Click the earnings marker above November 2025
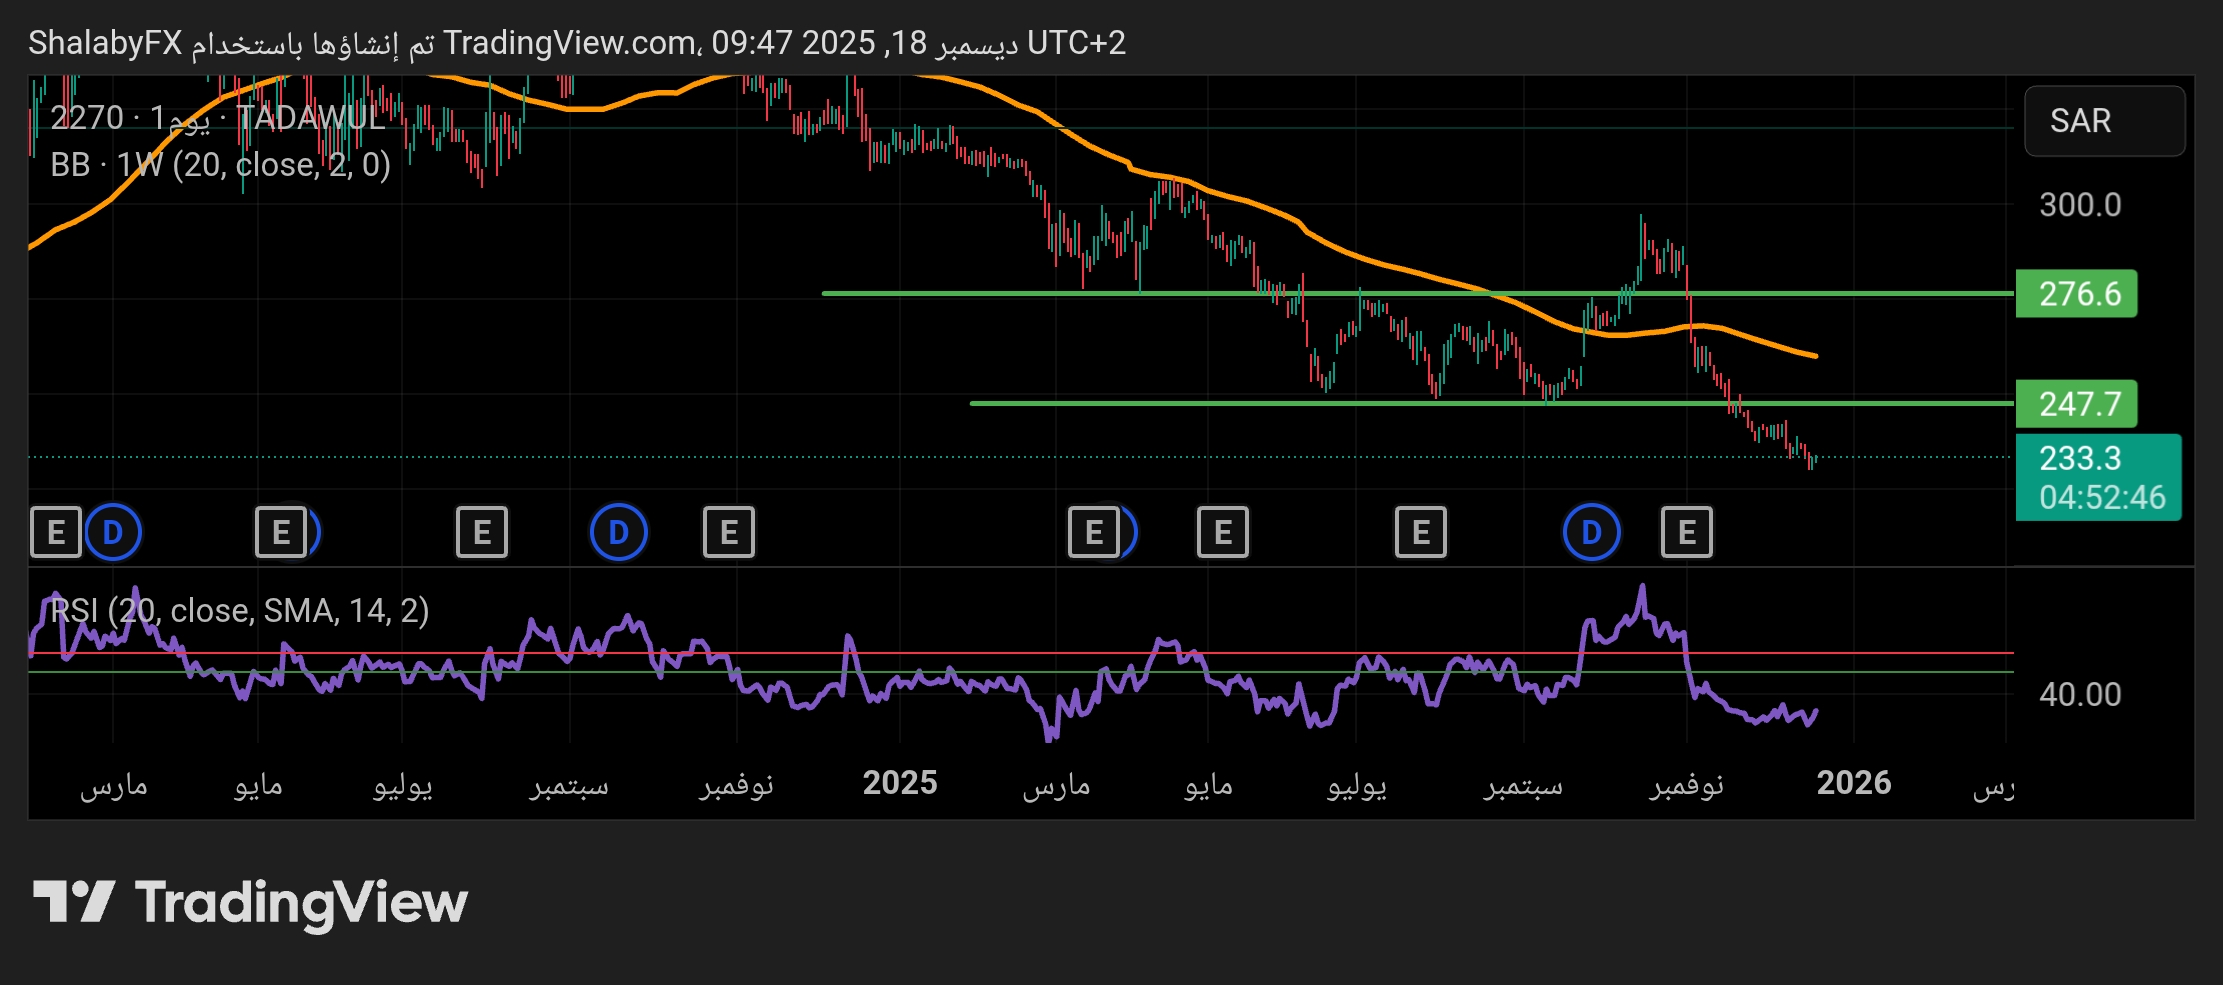This screenshot has height=985, width=2223. pyautogui.click(x=1686, y=532)
